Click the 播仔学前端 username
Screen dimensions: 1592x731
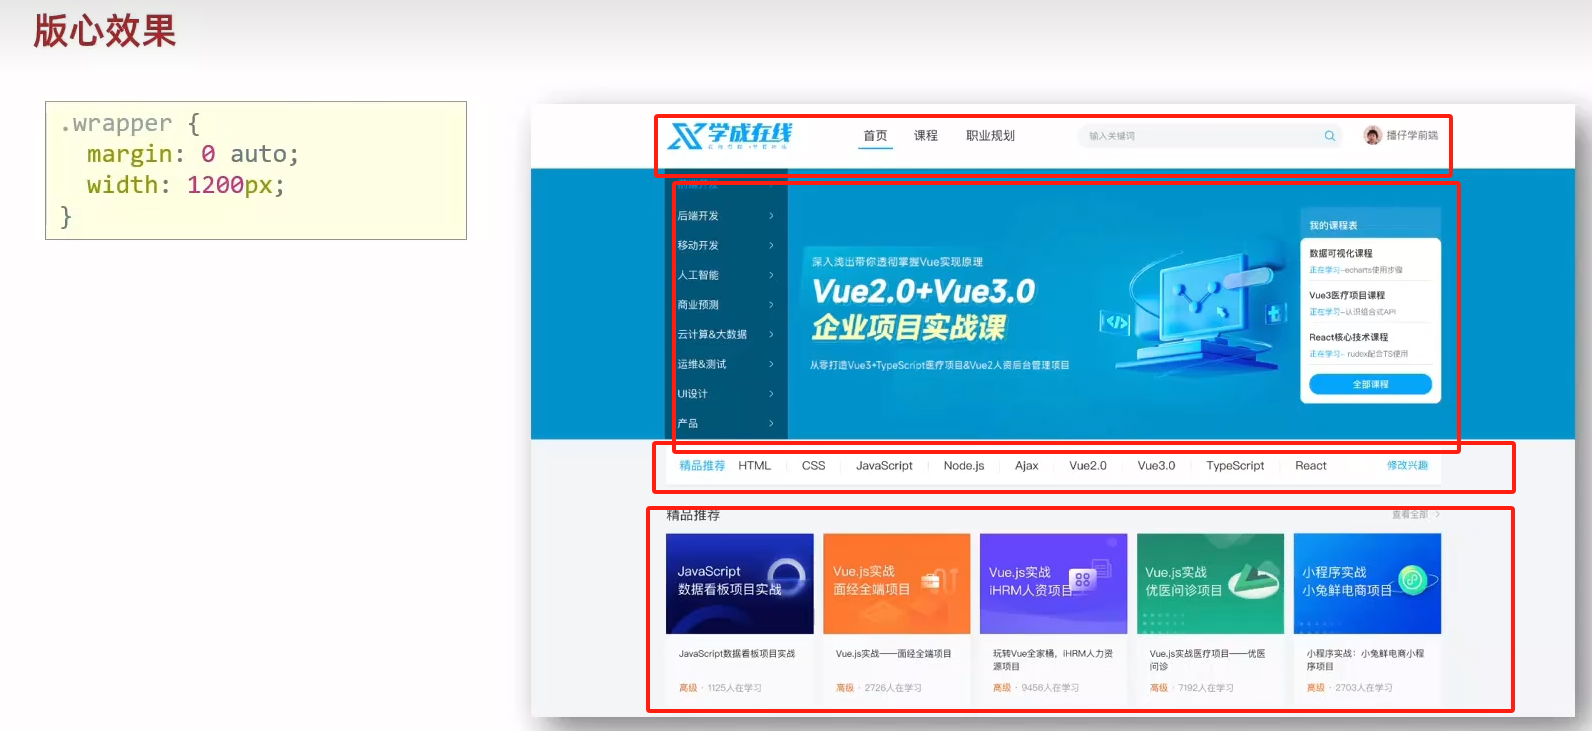pos(1412,135)
